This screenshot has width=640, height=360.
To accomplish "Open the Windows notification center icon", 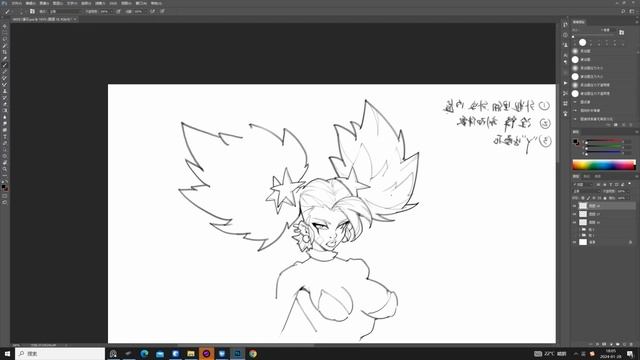I will pyautogui.click(x=631, y=353).
